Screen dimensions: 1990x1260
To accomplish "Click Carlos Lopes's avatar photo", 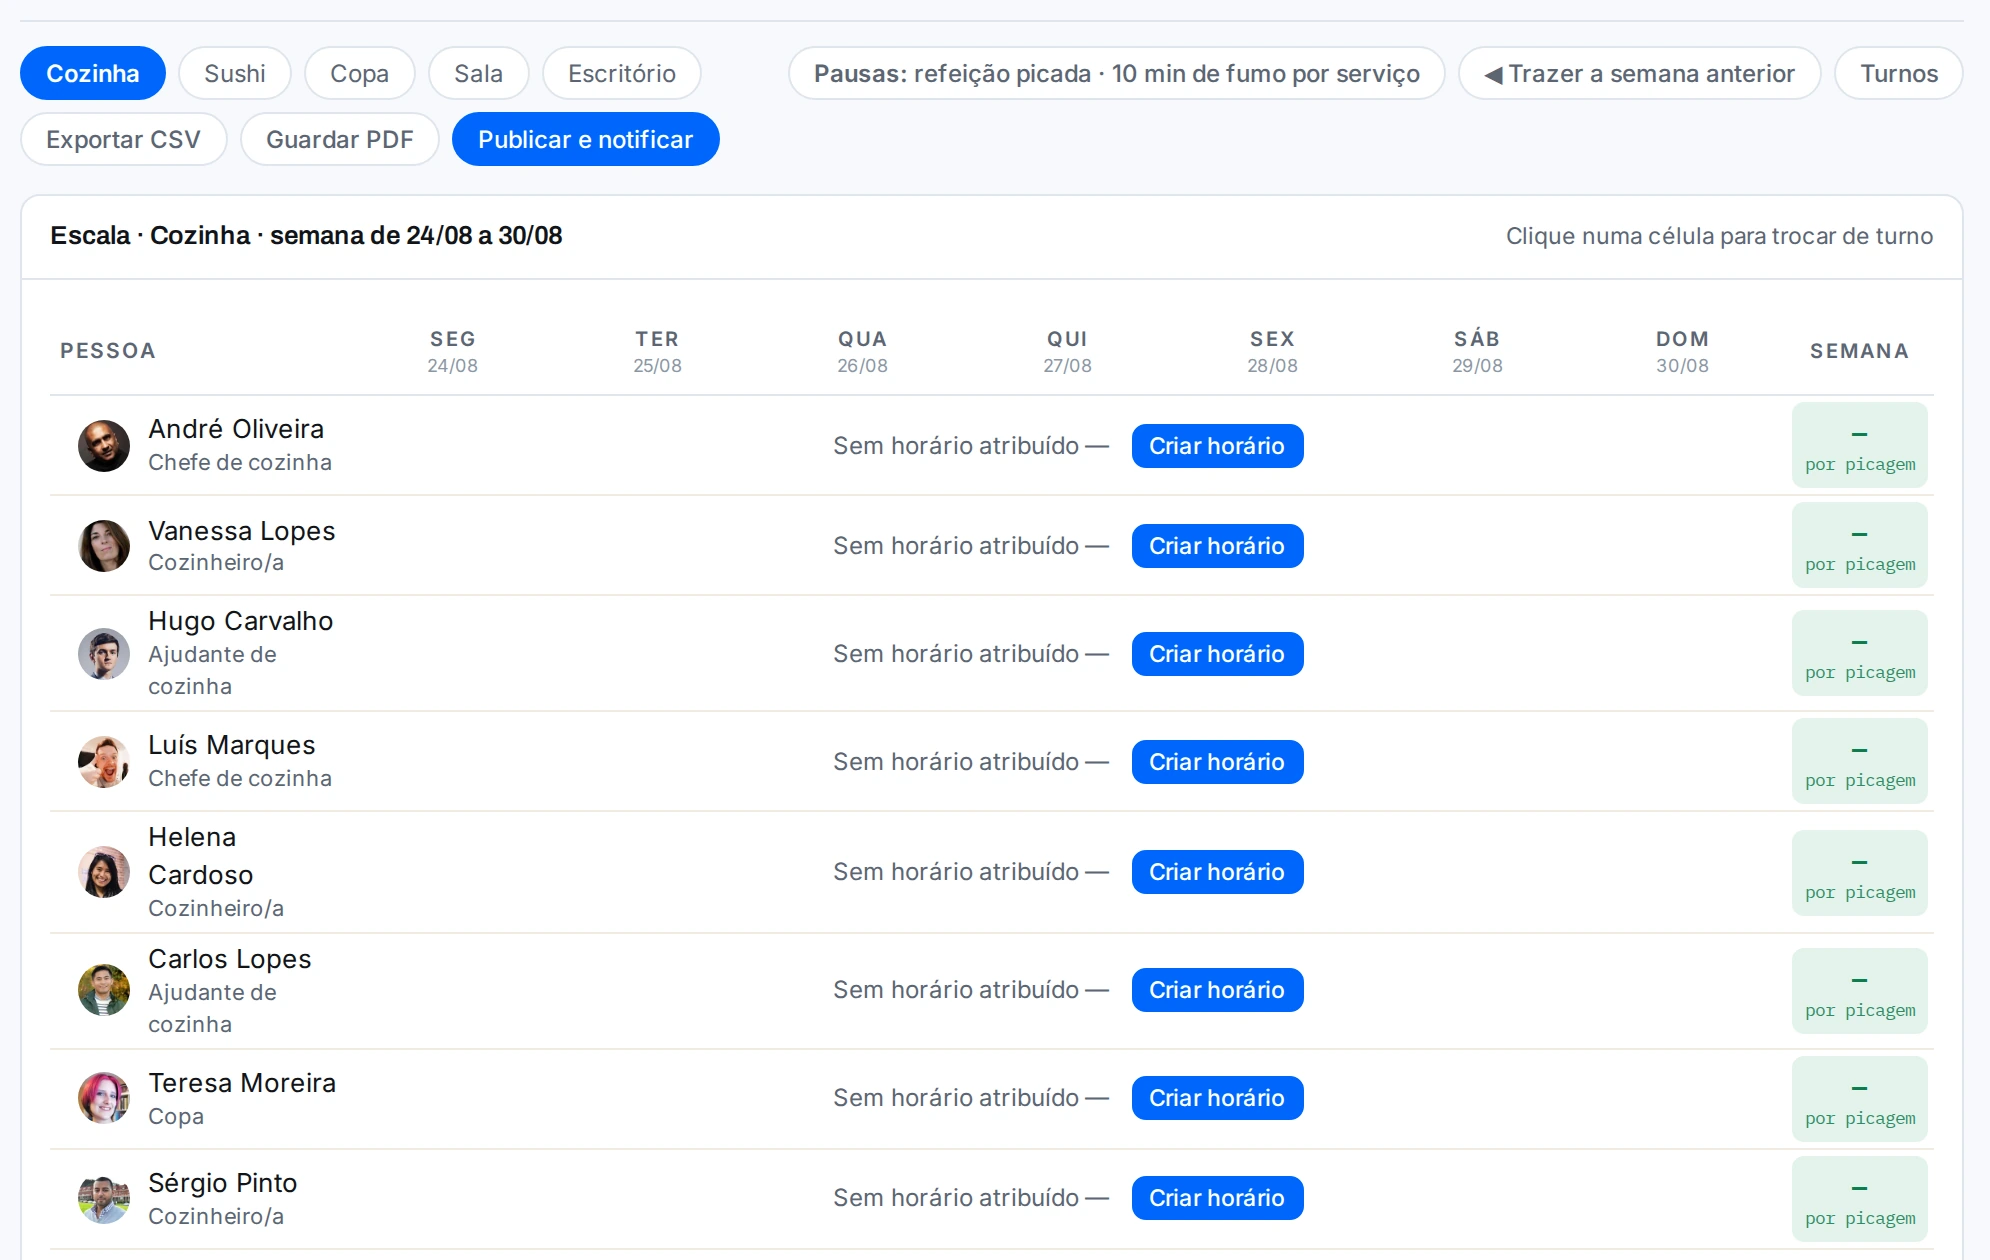I will (104, 990).
